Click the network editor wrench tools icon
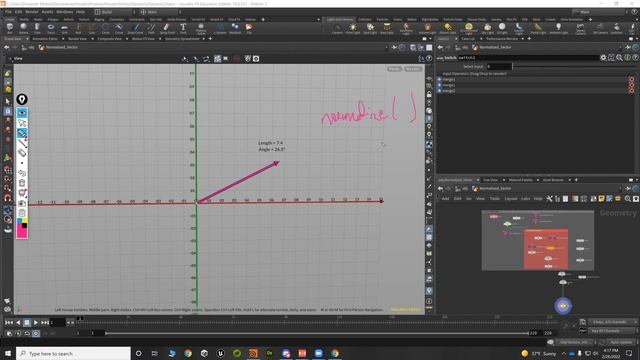Image resolution: width=640 pixels, height=360 pixels. (549, 199)
